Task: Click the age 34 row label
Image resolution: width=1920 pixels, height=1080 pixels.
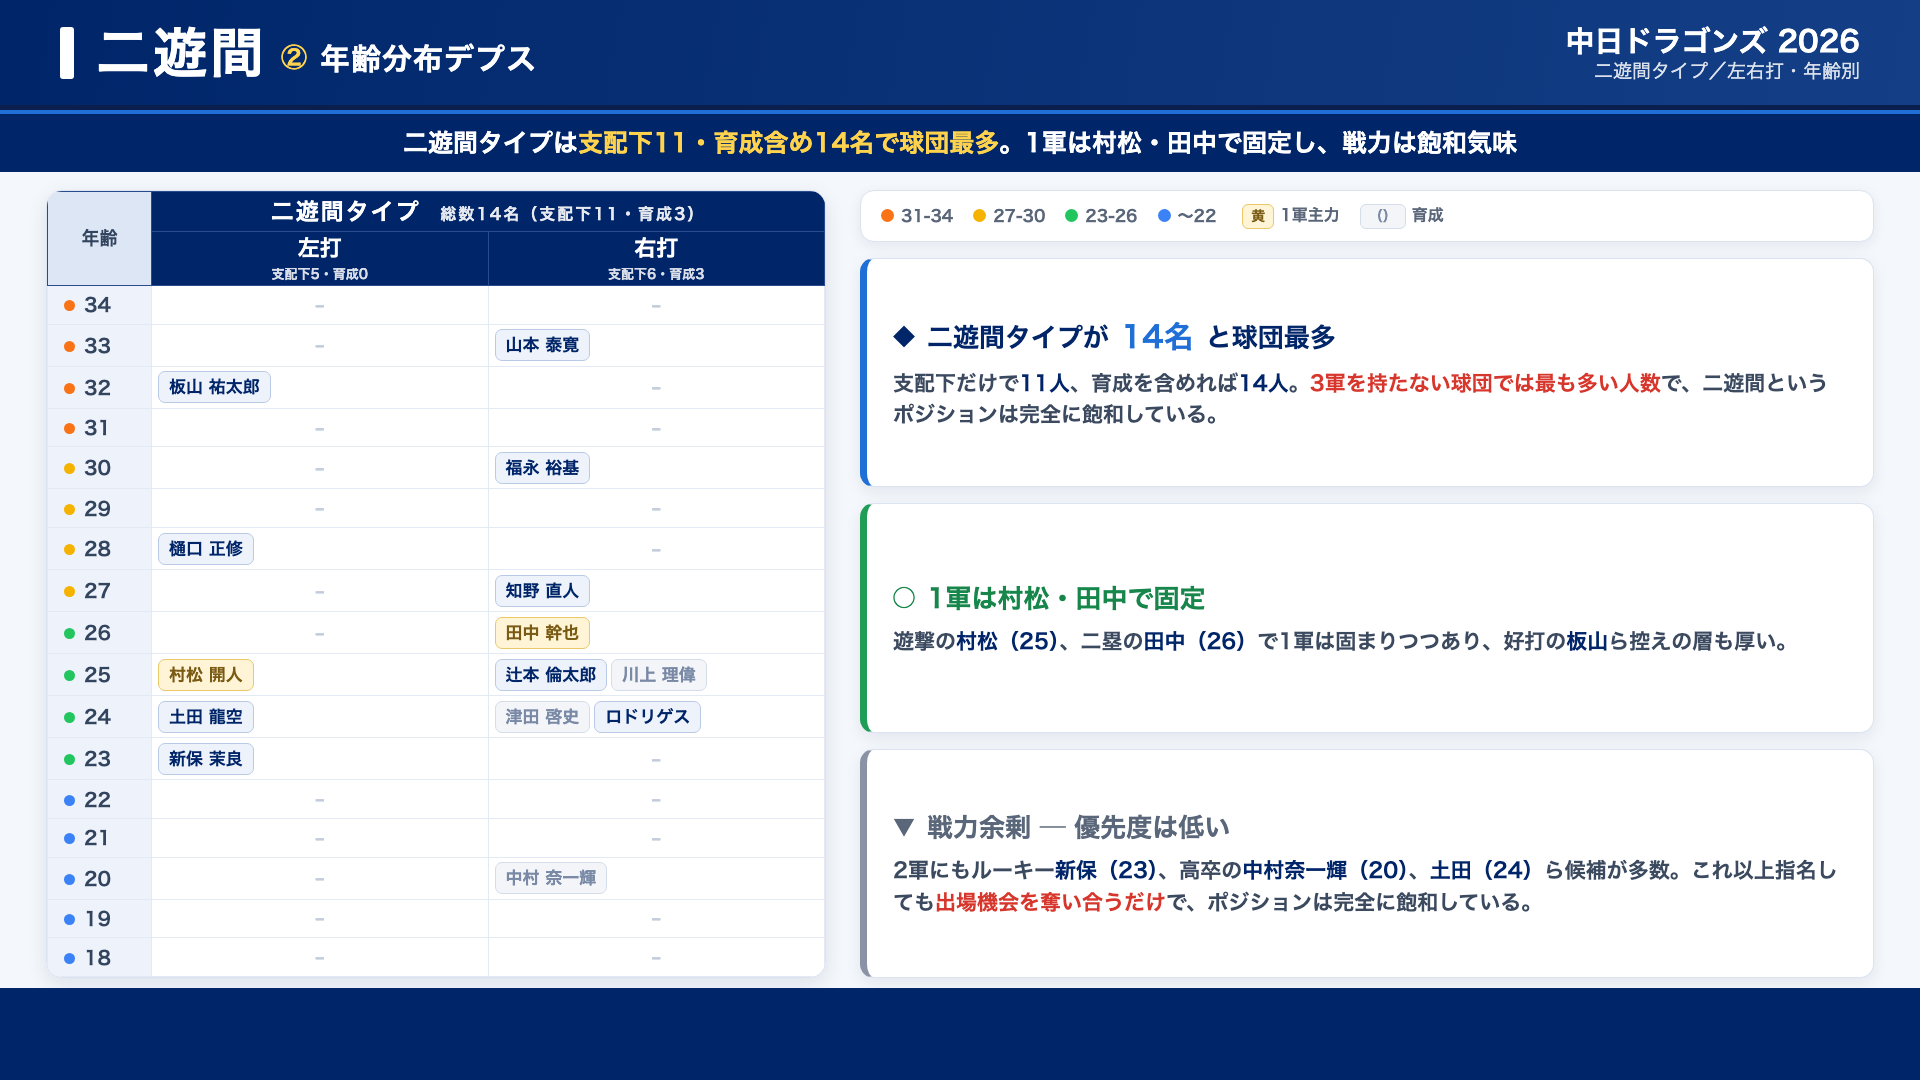Action: click(97, 305)
